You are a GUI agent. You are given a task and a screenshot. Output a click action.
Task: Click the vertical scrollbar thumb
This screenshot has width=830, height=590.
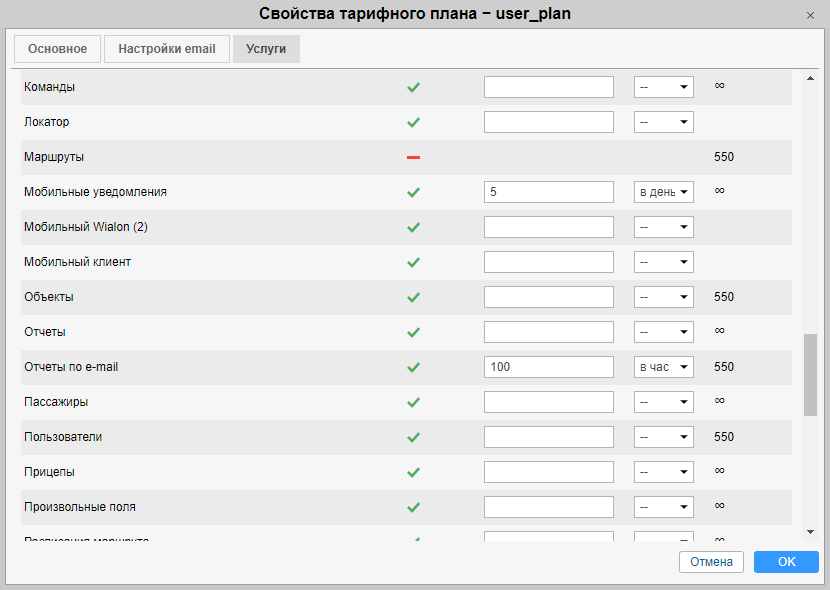(810, 375)
